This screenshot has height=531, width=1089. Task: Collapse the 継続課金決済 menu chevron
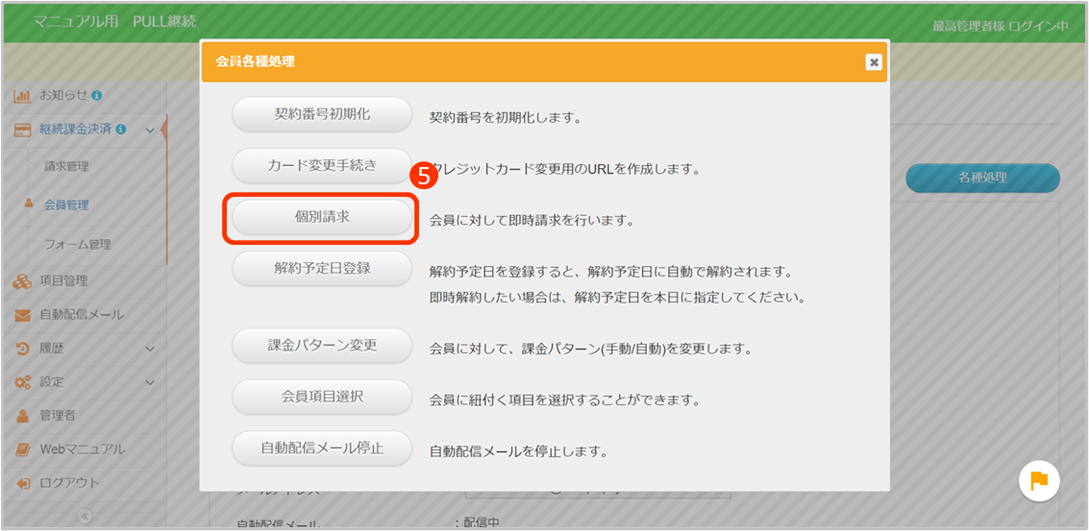point(150,130)
